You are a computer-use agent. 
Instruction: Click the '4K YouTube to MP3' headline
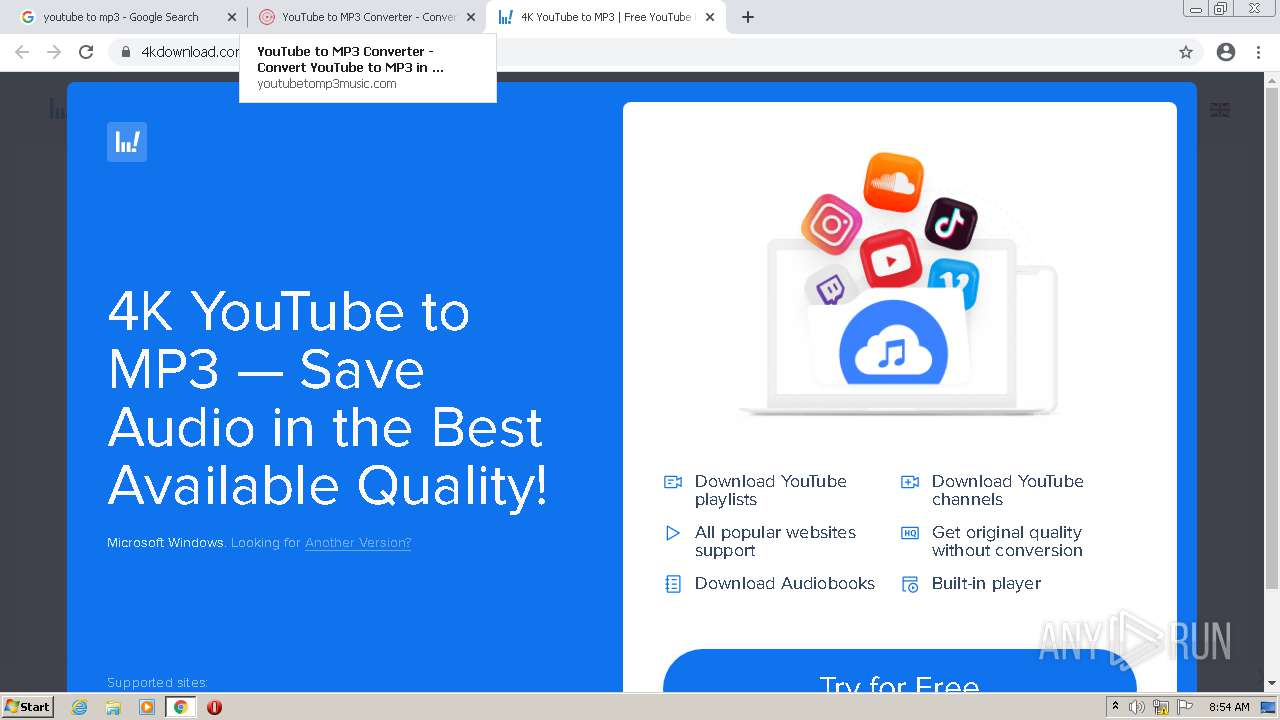[x=328, y=398]
